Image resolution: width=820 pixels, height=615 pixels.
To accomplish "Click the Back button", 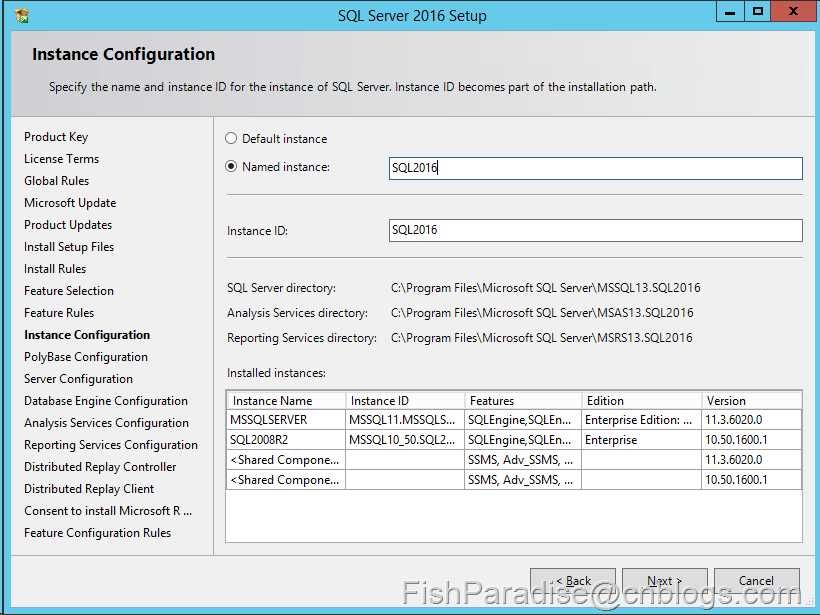I will (x=573, y=581).
